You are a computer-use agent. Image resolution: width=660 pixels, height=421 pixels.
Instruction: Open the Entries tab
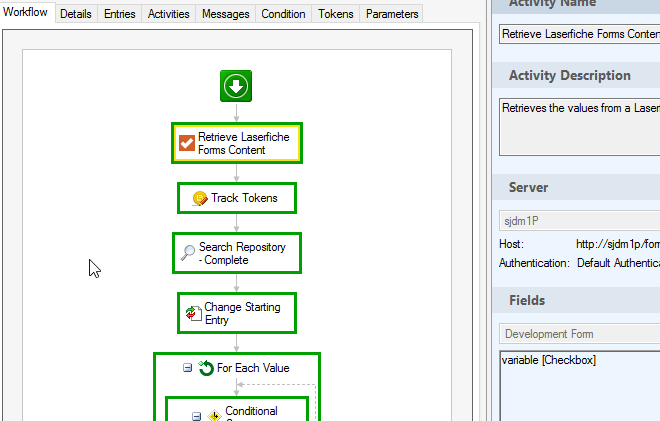point(120,14)
